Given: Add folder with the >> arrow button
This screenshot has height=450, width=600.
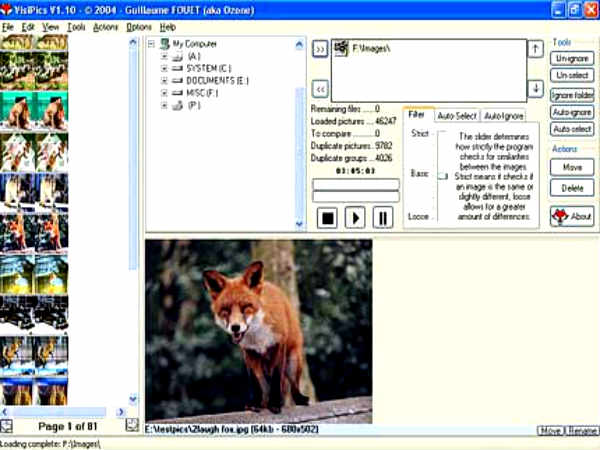Looking at the screenshot, I should [320, 48].
